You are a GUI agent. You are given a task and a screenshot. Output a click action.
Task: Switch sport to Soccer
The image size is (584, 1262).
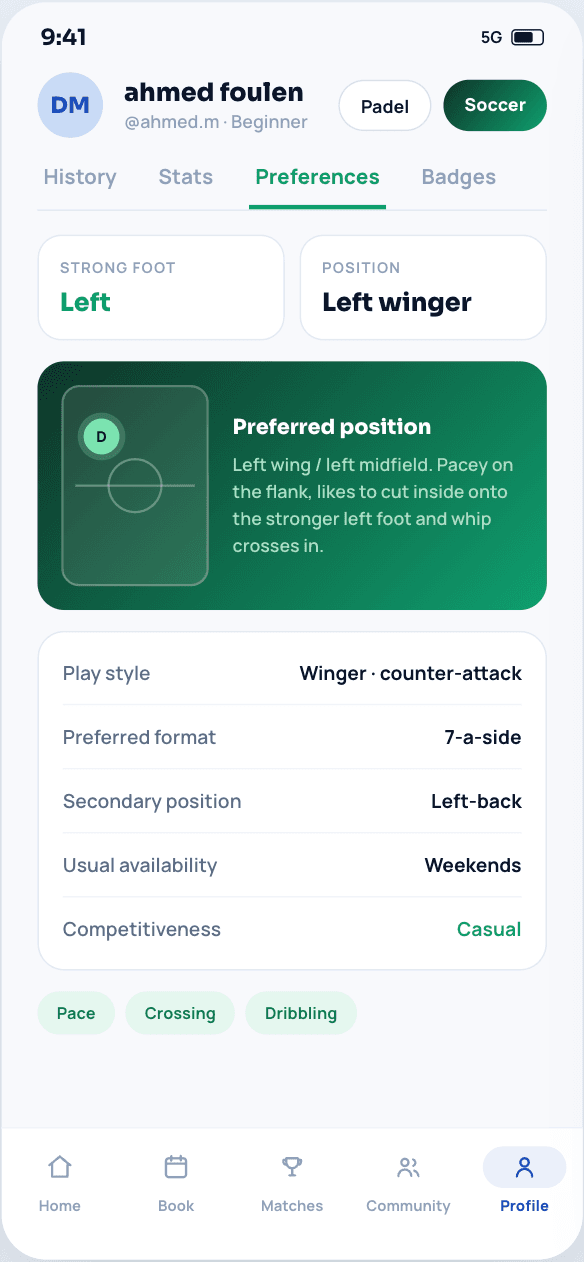pos(495,105)
